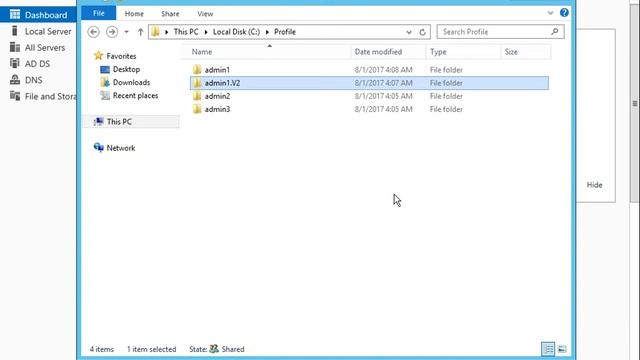Switch to Large icons view
The image size is (640, 360).
point(562,349)
